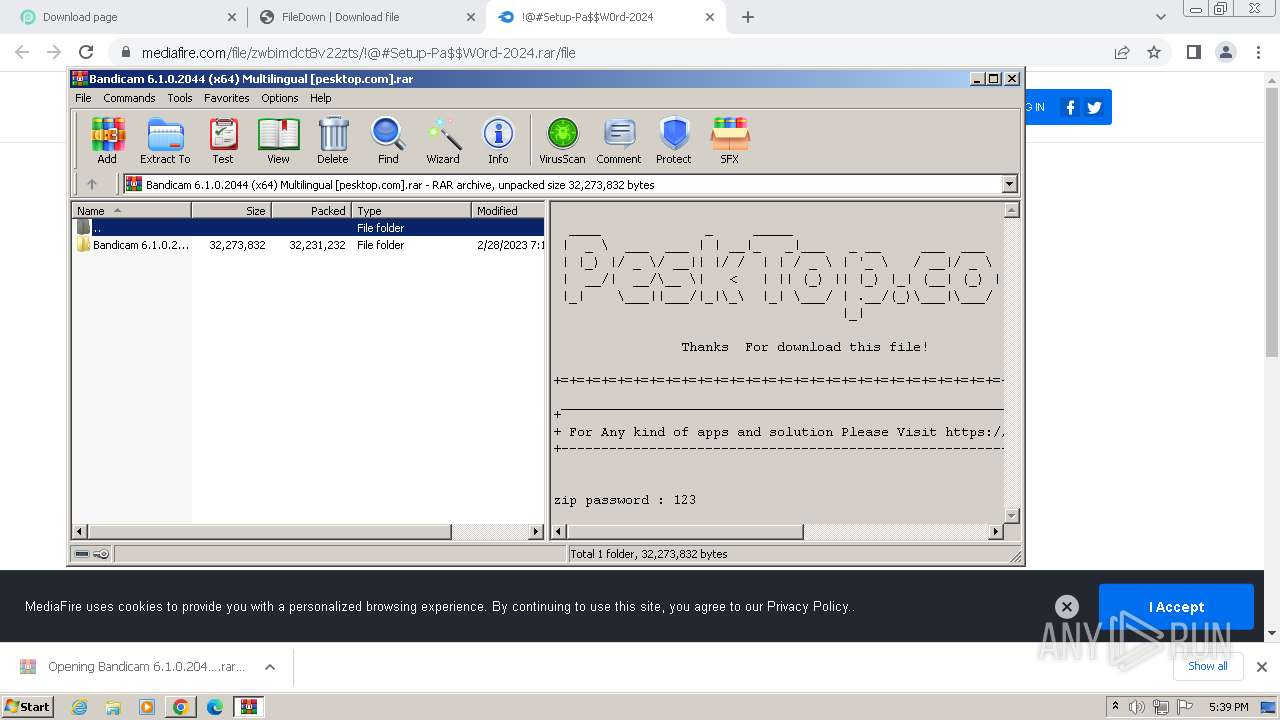Sort by the Packed column header
Viewport: 1280px width, 720px height.
tap(311, 210)
